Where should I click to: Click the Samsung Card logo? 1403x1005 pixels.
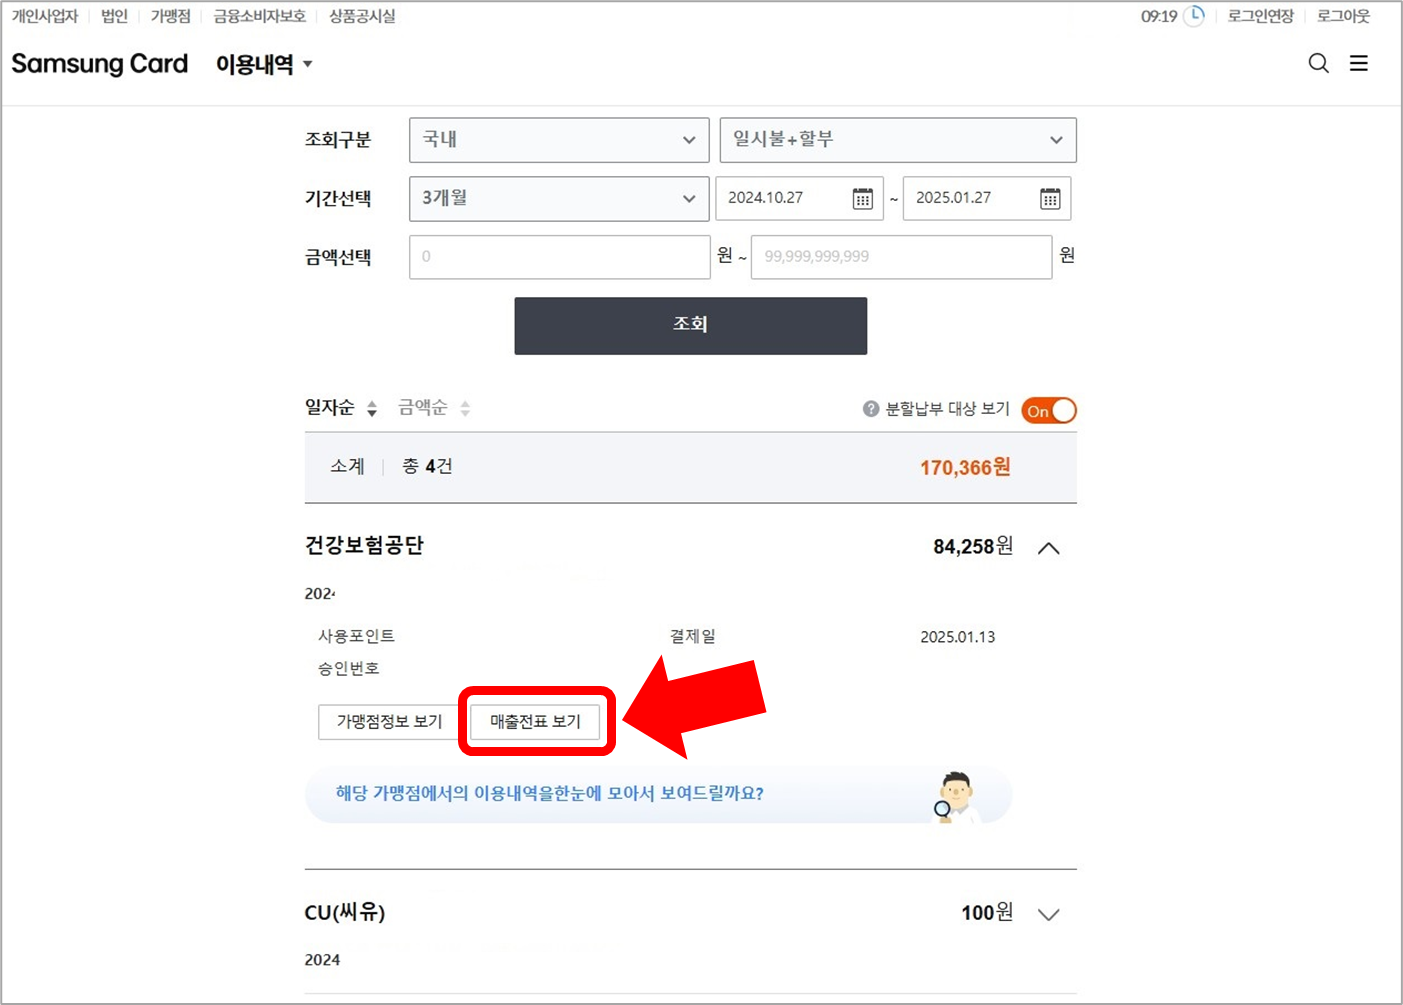point(100,64)
